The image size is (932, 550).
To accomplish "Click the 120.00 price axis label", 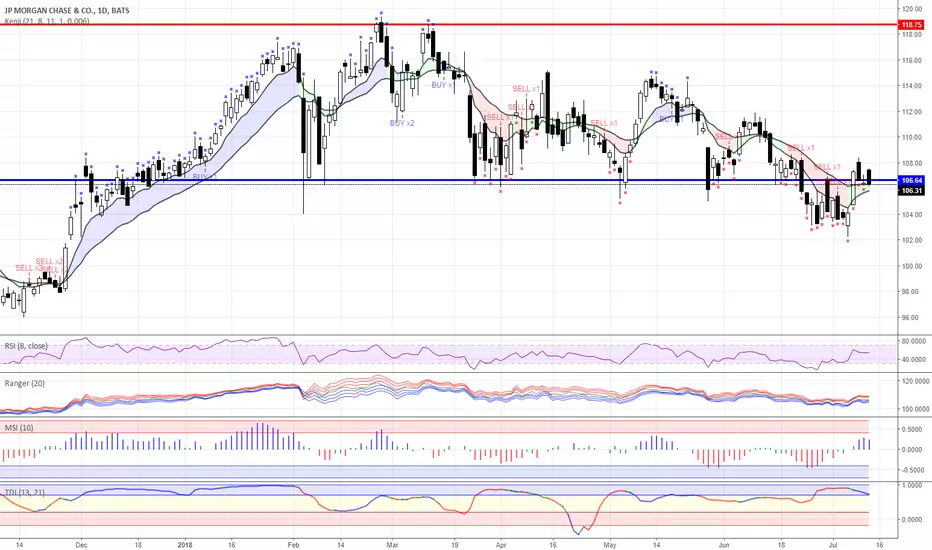I will tap(912, 9).
